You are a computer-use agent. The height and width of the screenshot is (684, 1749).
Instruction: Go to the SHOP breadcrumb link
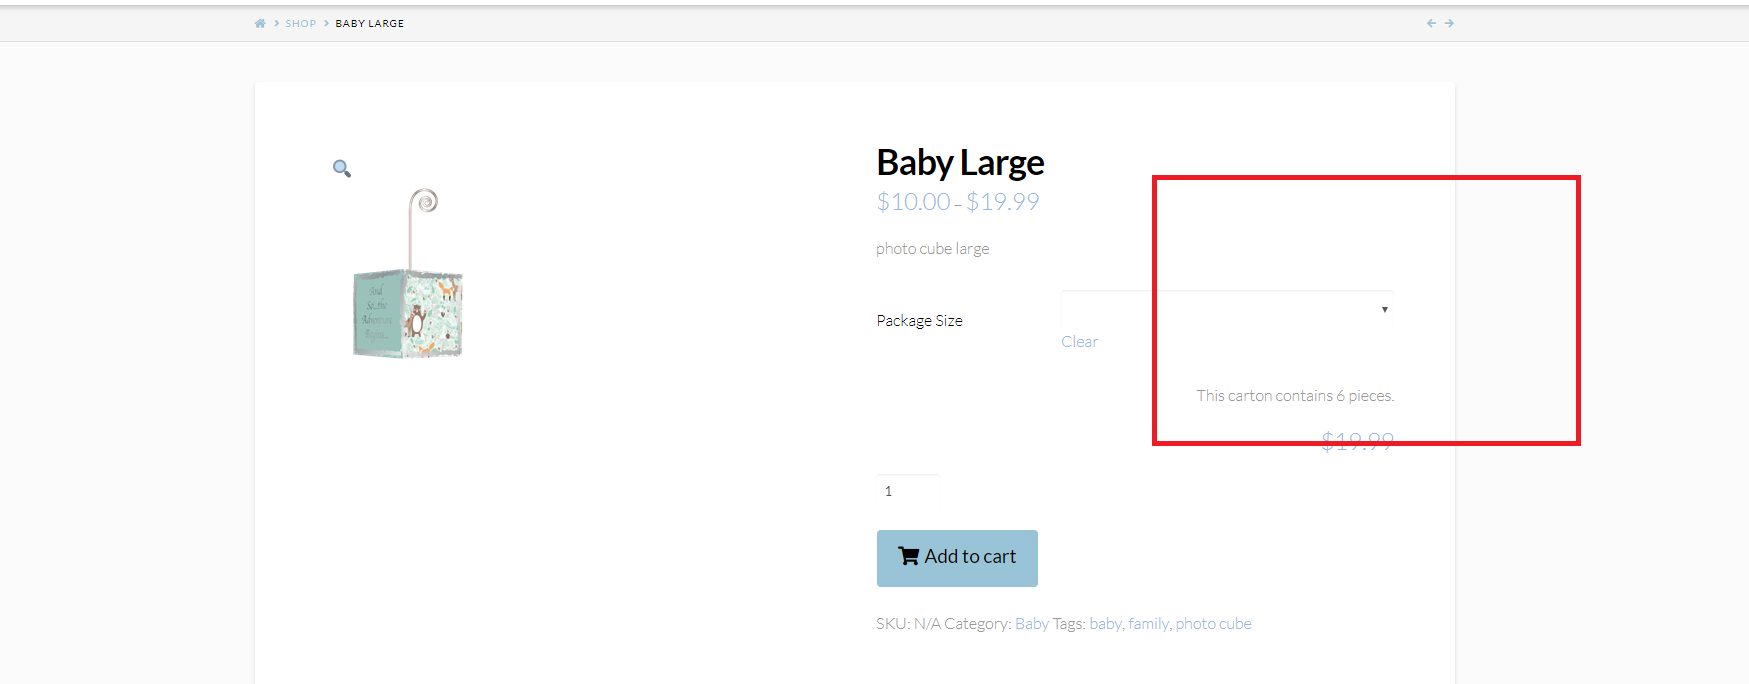(x=300, y=23)
